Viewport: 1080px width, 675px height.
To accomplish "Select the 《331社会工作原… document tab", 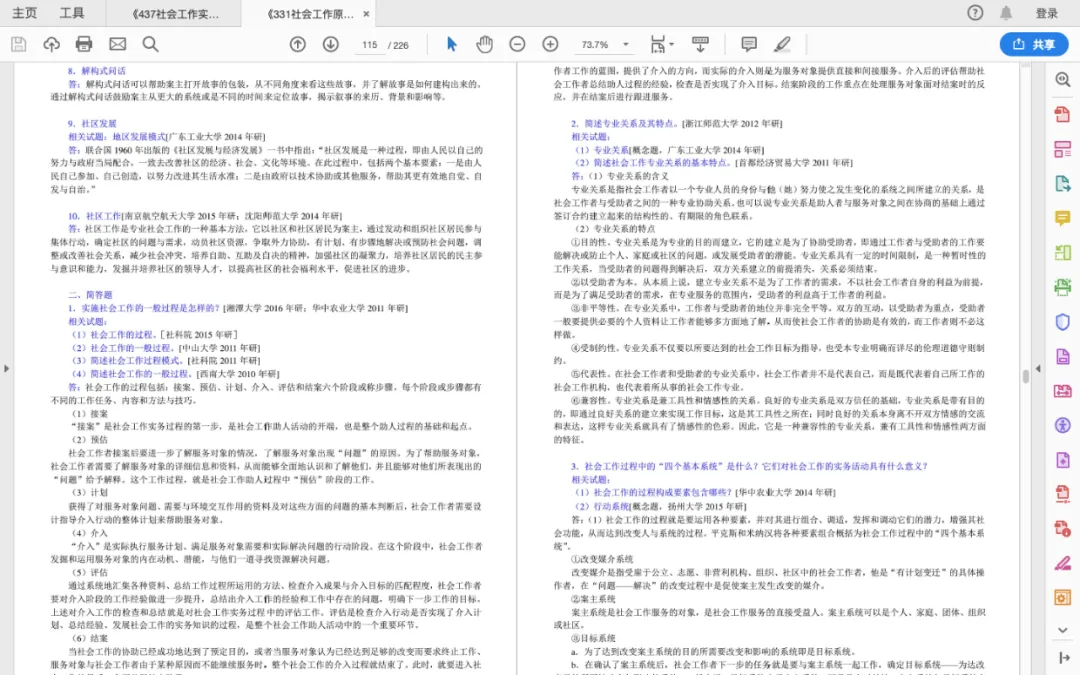I will [x=309, y=14].
